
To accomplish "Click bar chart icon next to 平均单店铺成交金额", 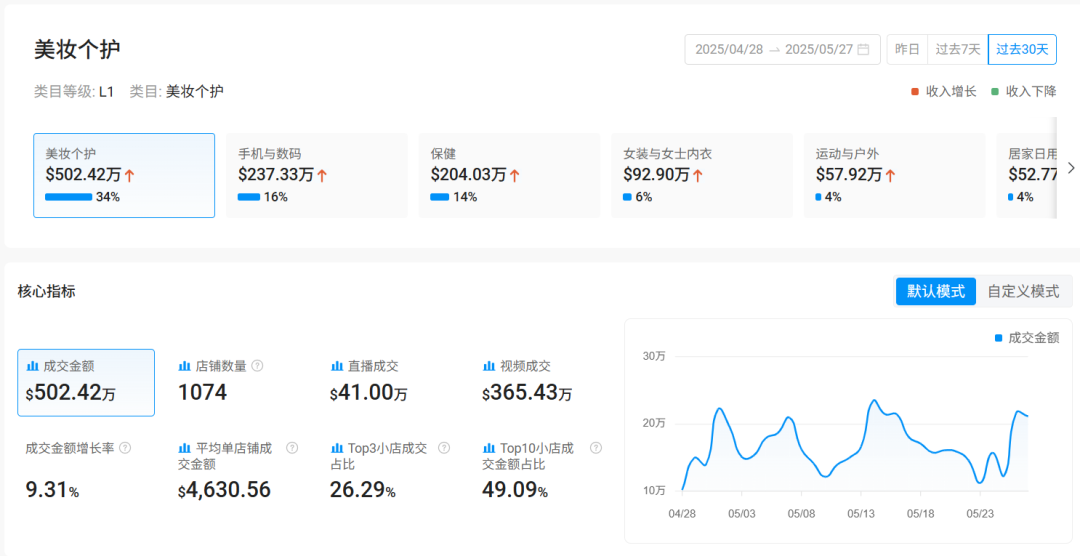I will click(185, 449).
